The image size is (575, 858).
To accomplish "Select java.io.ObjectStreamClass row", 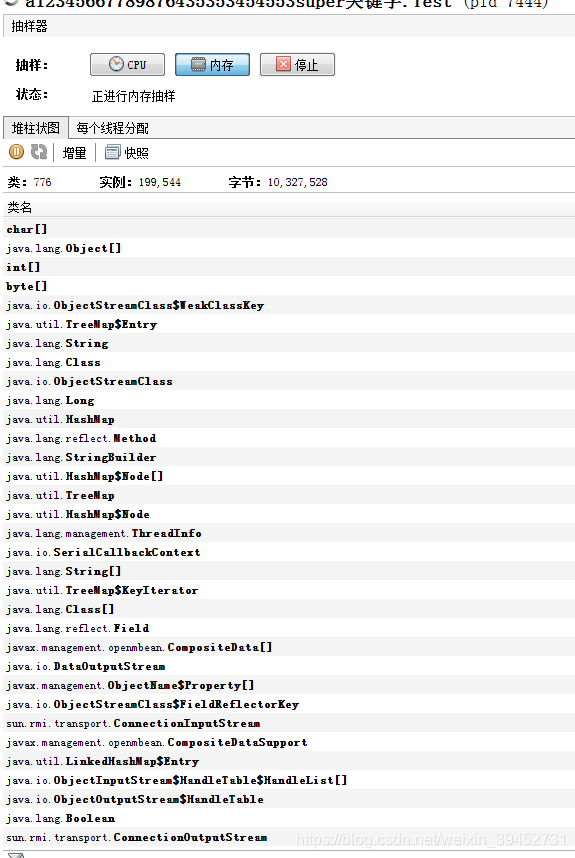I will tap(289, 381).
